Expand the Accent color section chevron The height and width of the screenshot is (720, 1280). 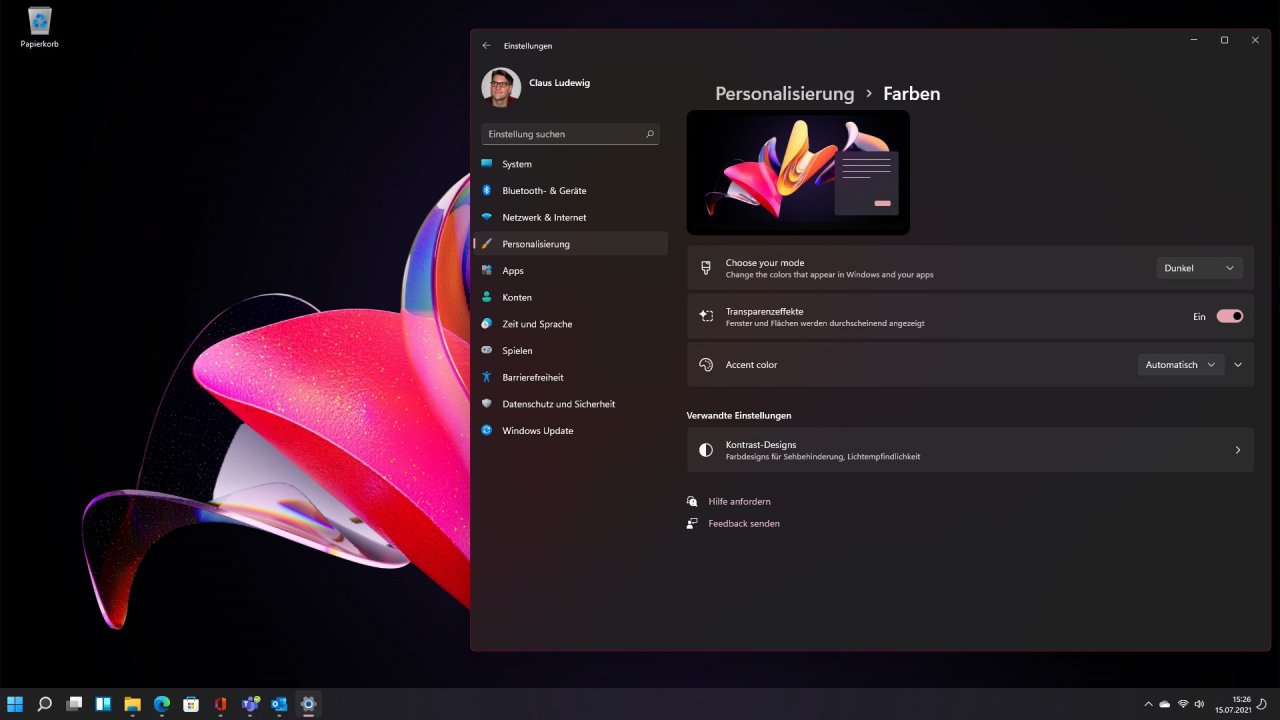pos(1238,365)
